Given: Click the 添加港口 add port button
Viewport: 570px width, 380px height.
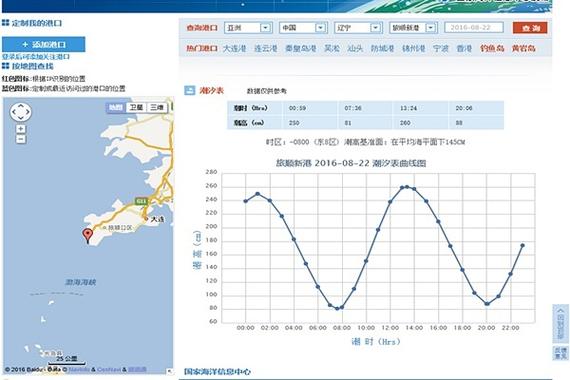Looking at the screenshot, I should (44, 44).
